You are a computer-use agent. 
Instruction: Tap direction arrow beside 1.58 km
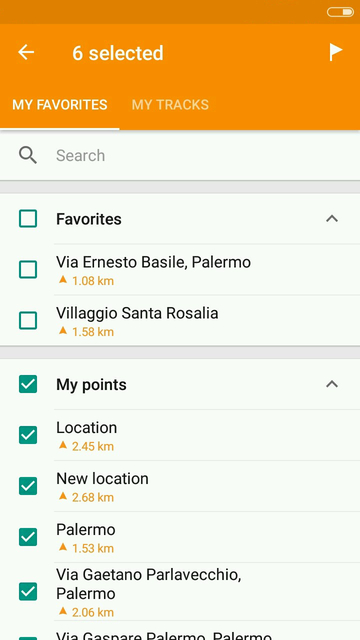(x=62, y=331)
